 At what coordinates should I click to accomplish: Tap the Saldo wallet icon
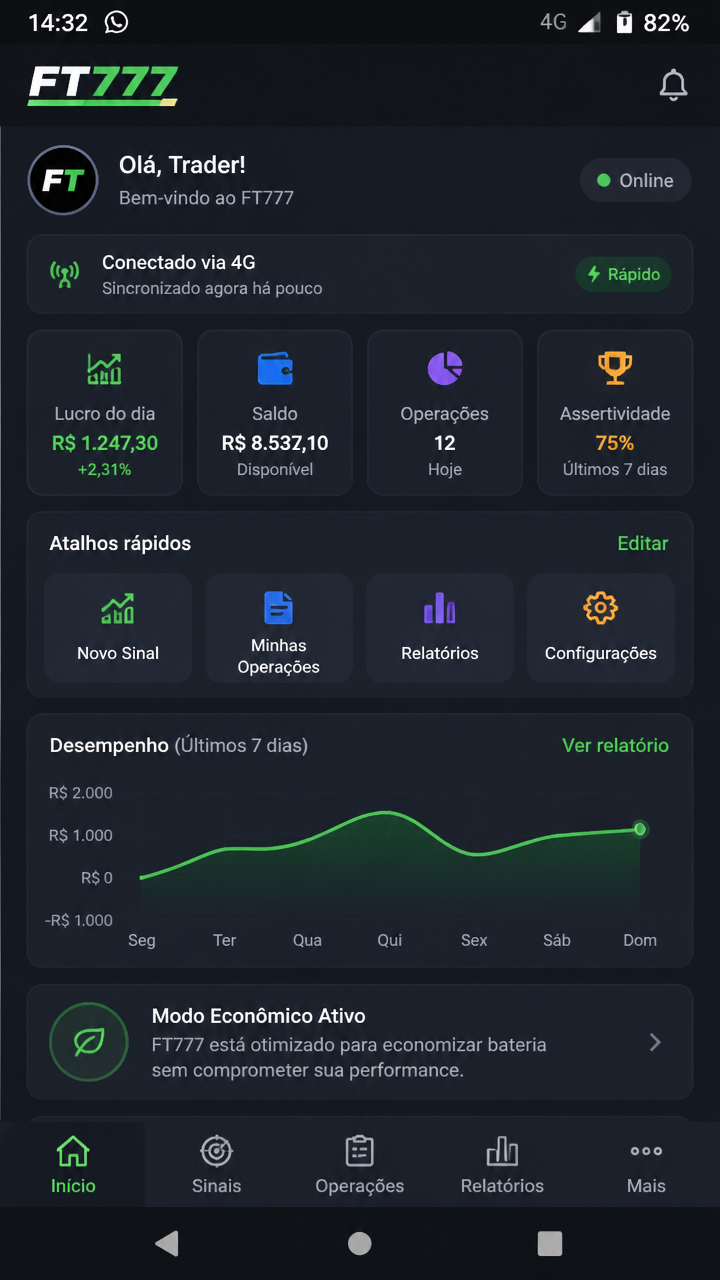click(275, 369)
